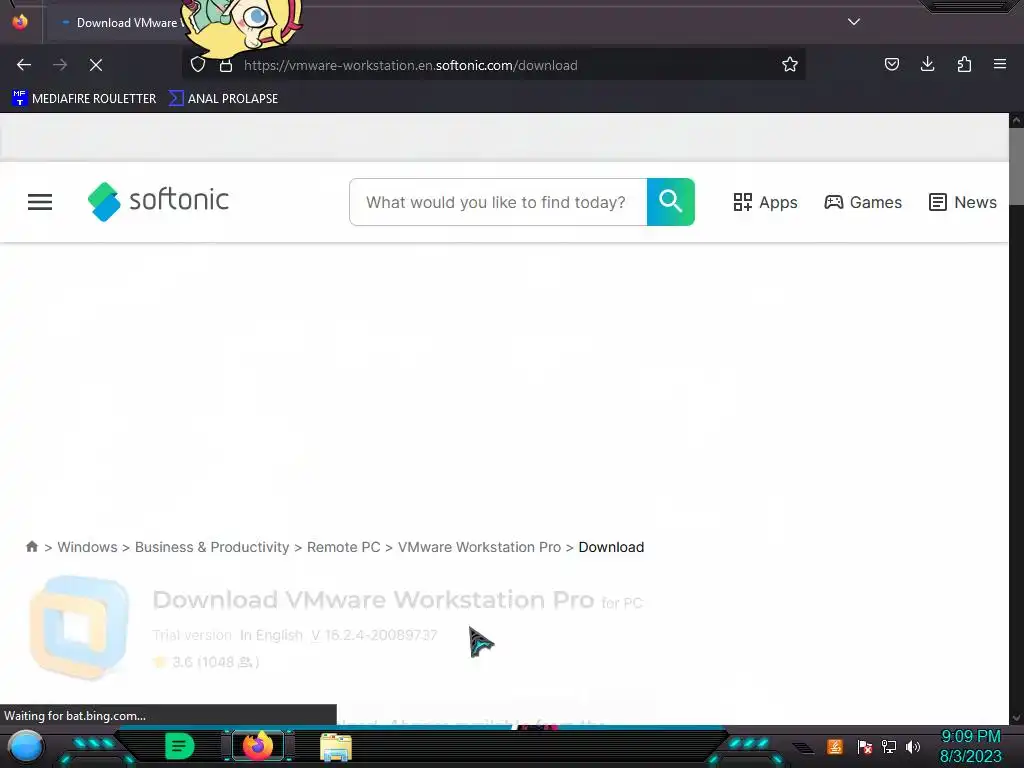Open the News section
The image size is (1024, 768).
point(963,202)
